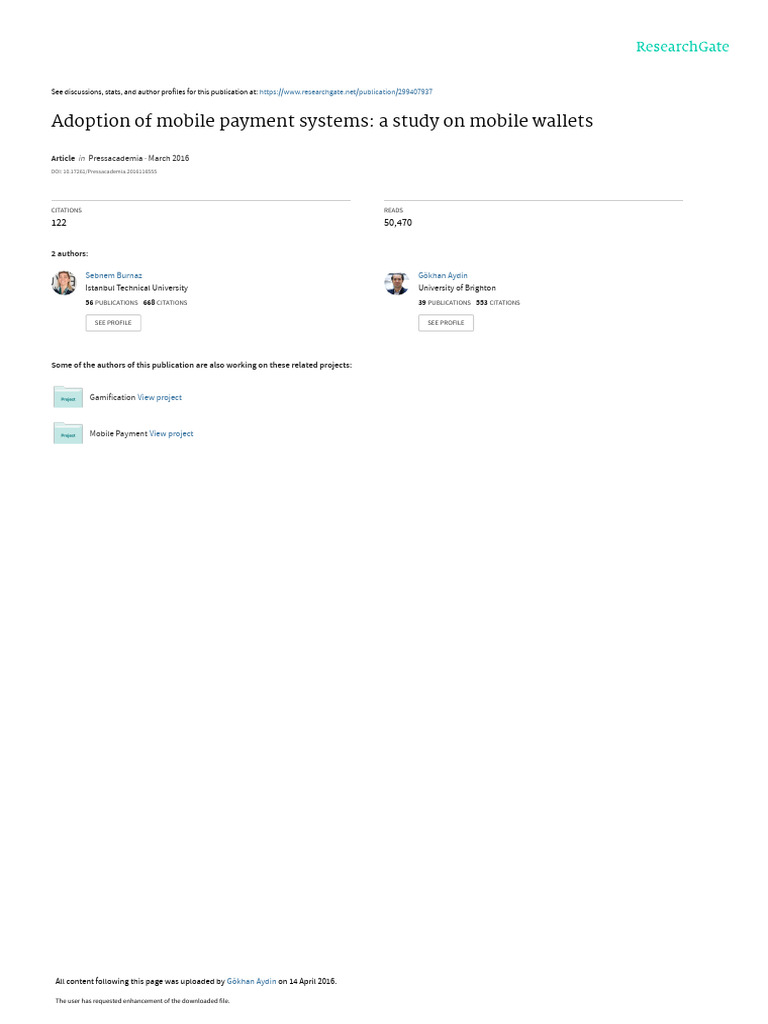Click Gökhan Aydin profile photo
Image resolution: width=768 pixels, height=1024 pixels.
pos(396,283)
